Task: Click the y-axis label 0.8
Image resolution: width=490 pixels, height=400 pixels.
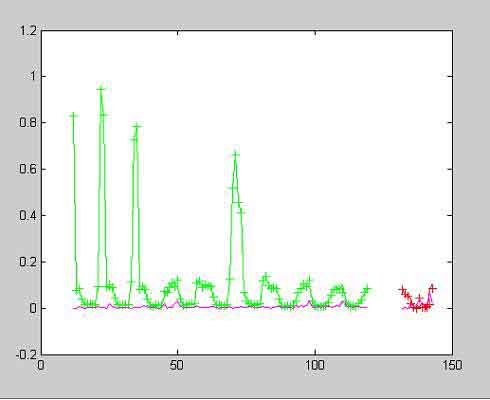Action: coord(28,123)
